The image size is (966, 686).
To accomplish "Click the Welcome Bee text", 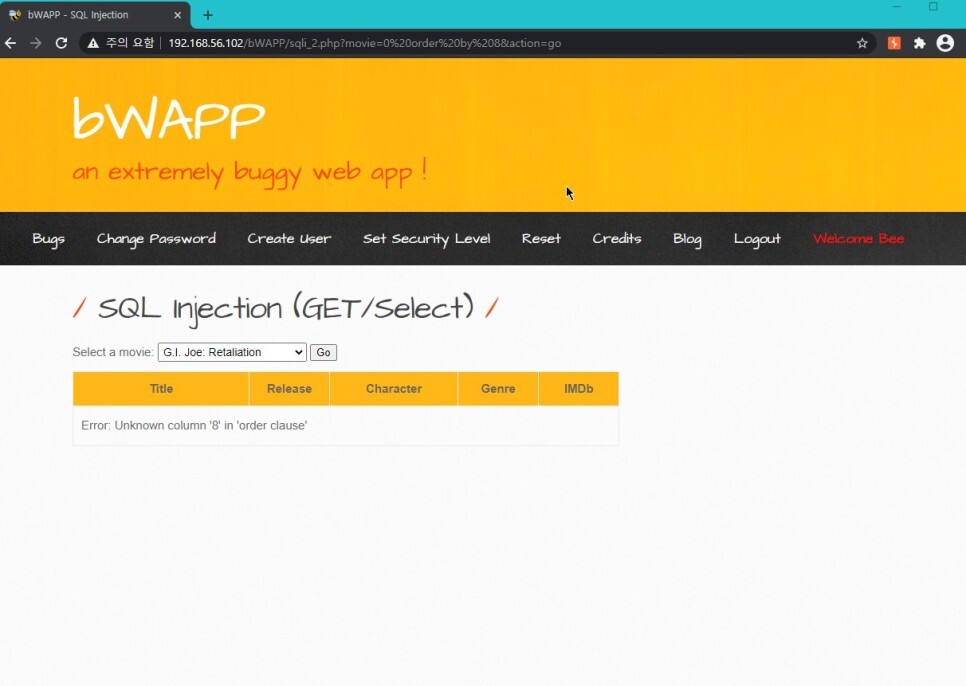I will pos(858,239).
